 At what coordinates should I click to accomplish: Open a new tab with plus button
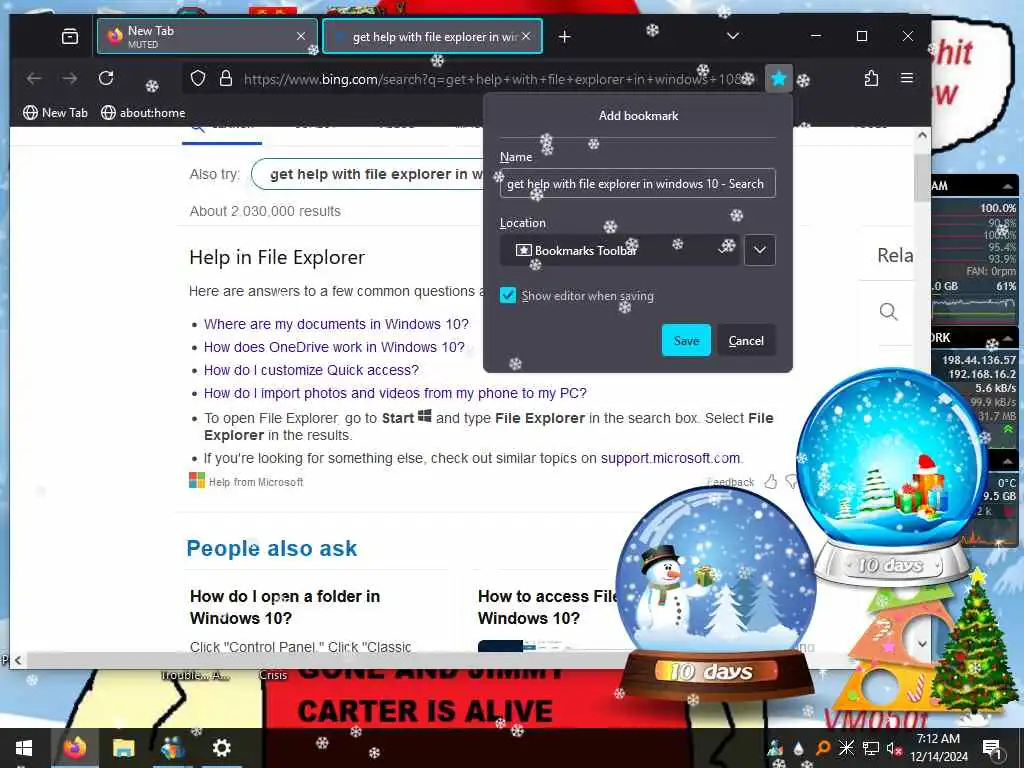(x=565, y=37)
